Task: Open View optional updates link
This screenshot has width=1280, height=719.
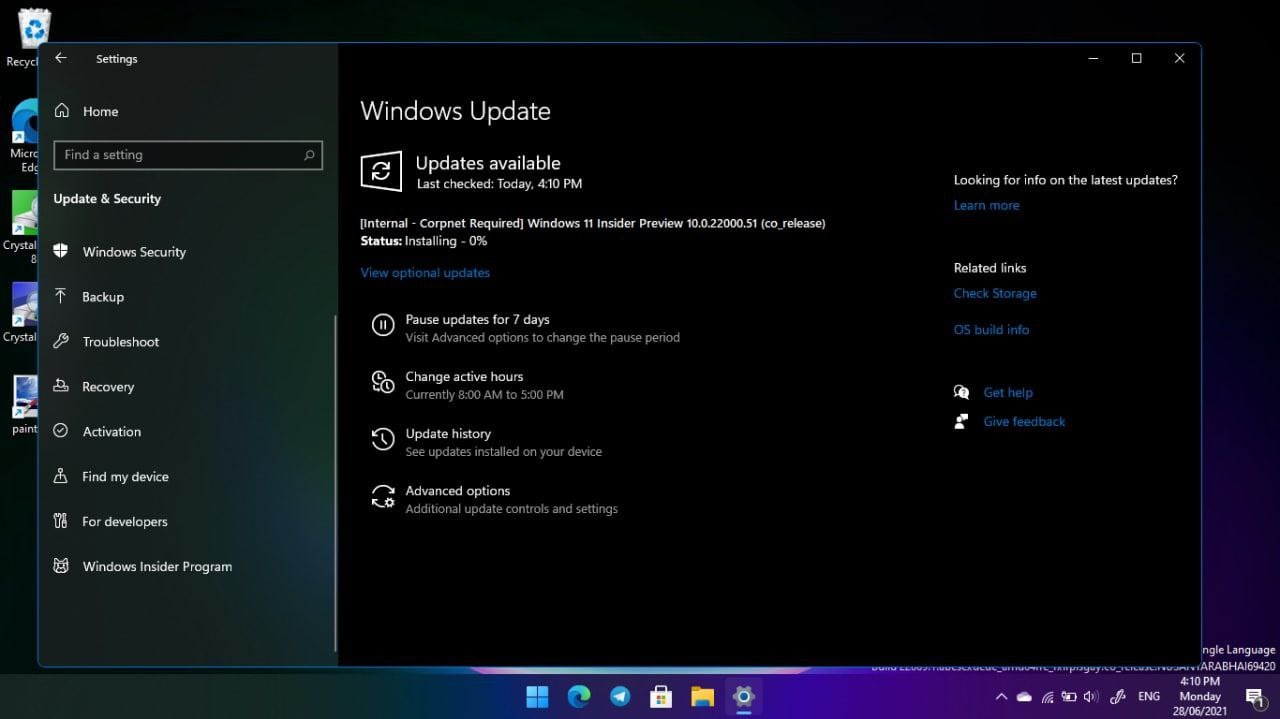Action: click(425, 273)
